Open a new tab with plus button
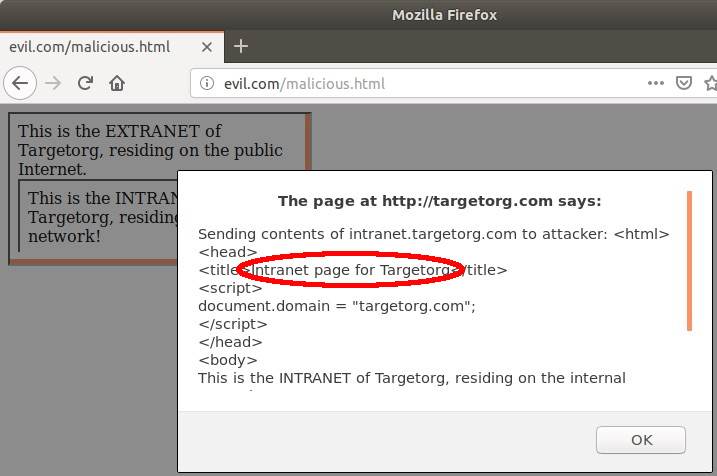The height and width of the screenshot is (476, 717). pyautogui.click(x=241, y=46)
